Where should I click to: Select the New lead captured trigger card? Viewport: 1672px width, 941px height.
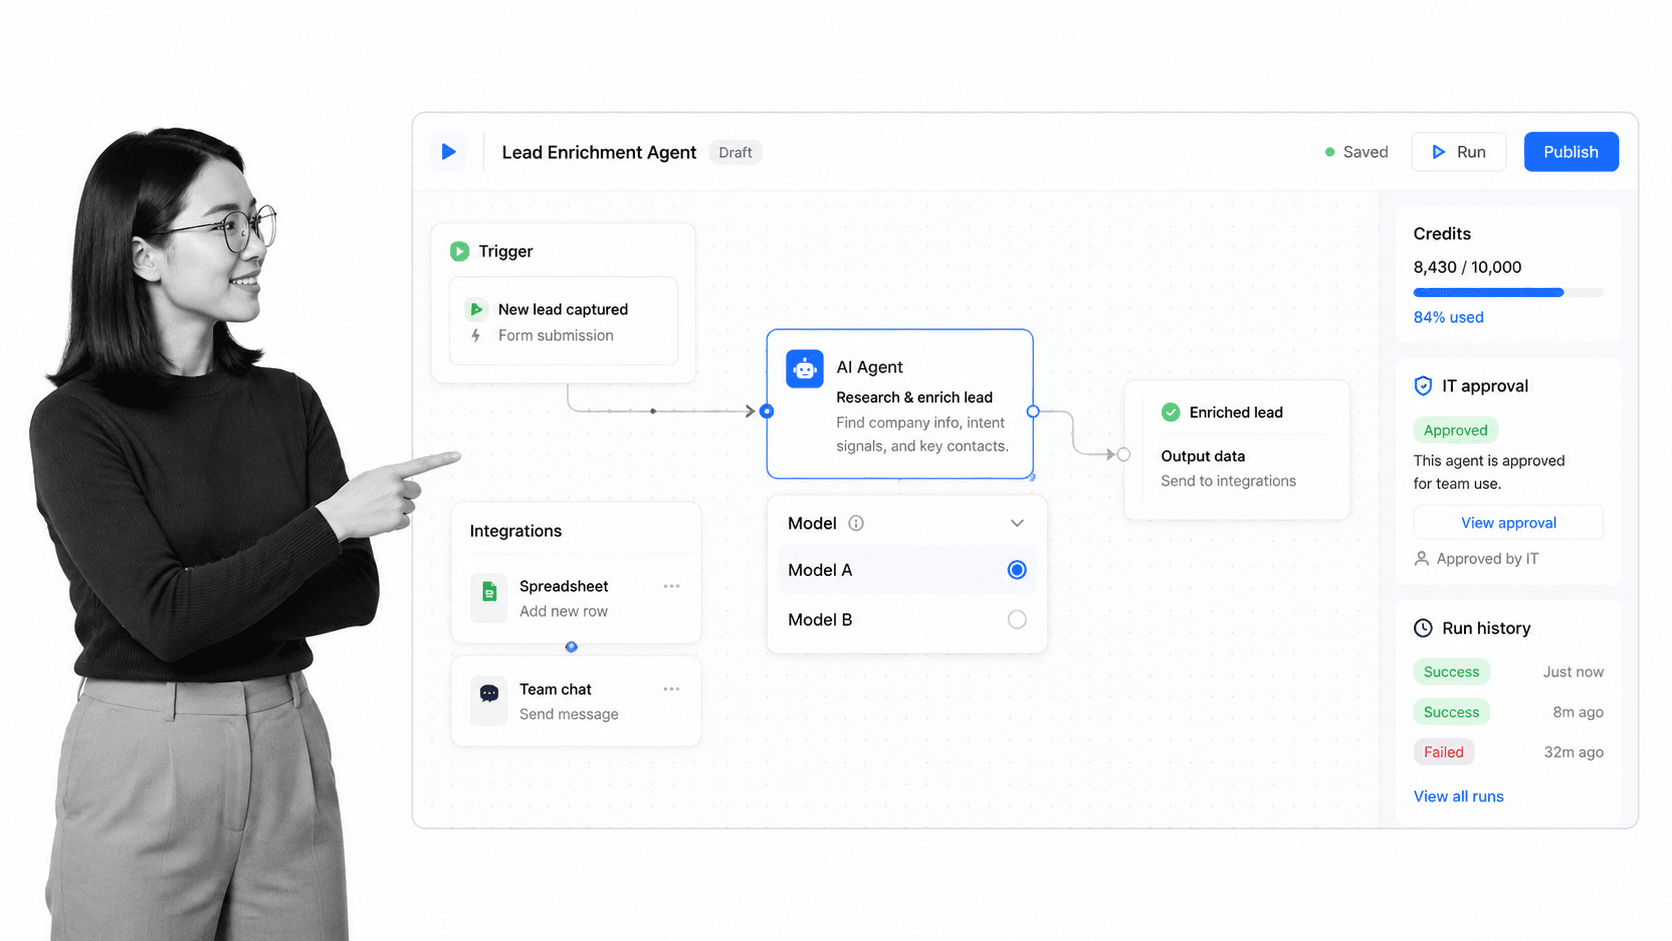564,321
